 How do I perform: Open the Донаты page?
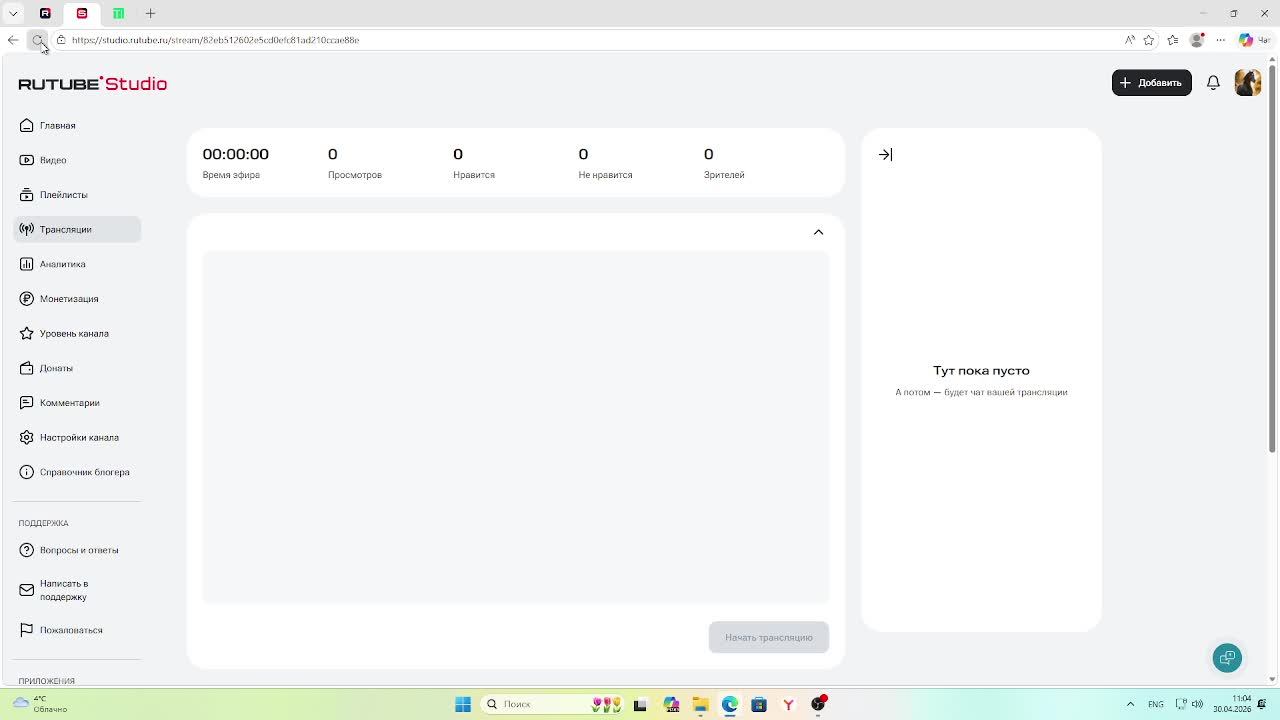[x=77, y=368]
